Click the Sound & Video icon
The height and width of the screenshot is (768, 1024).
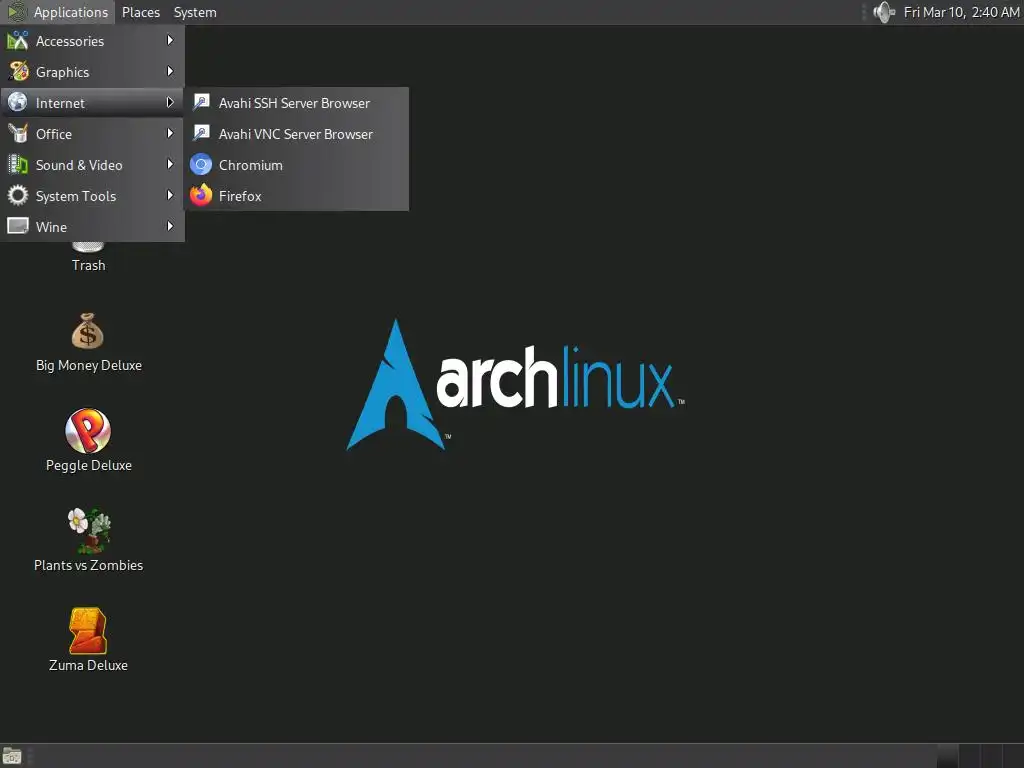18,165
